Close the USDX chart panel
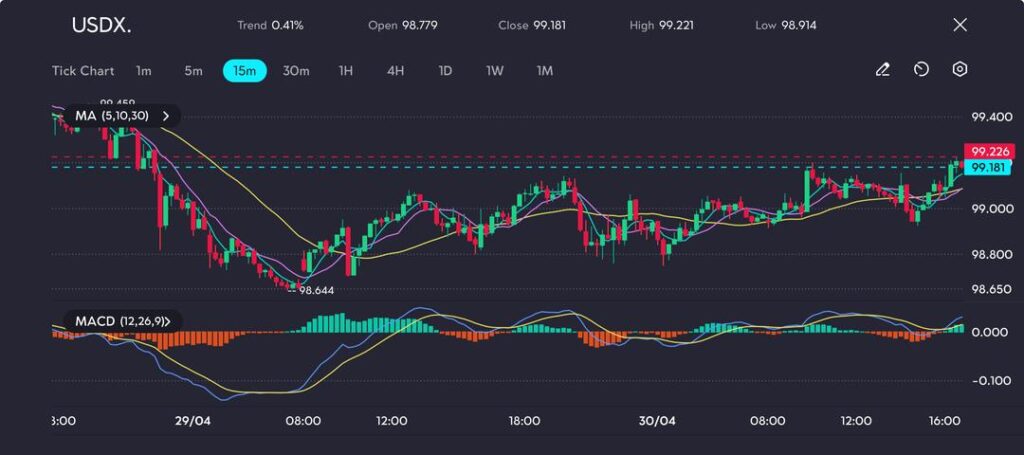The width and height of the screenshot is (1024, 455). pyautogui.click(x=960, y=25)
